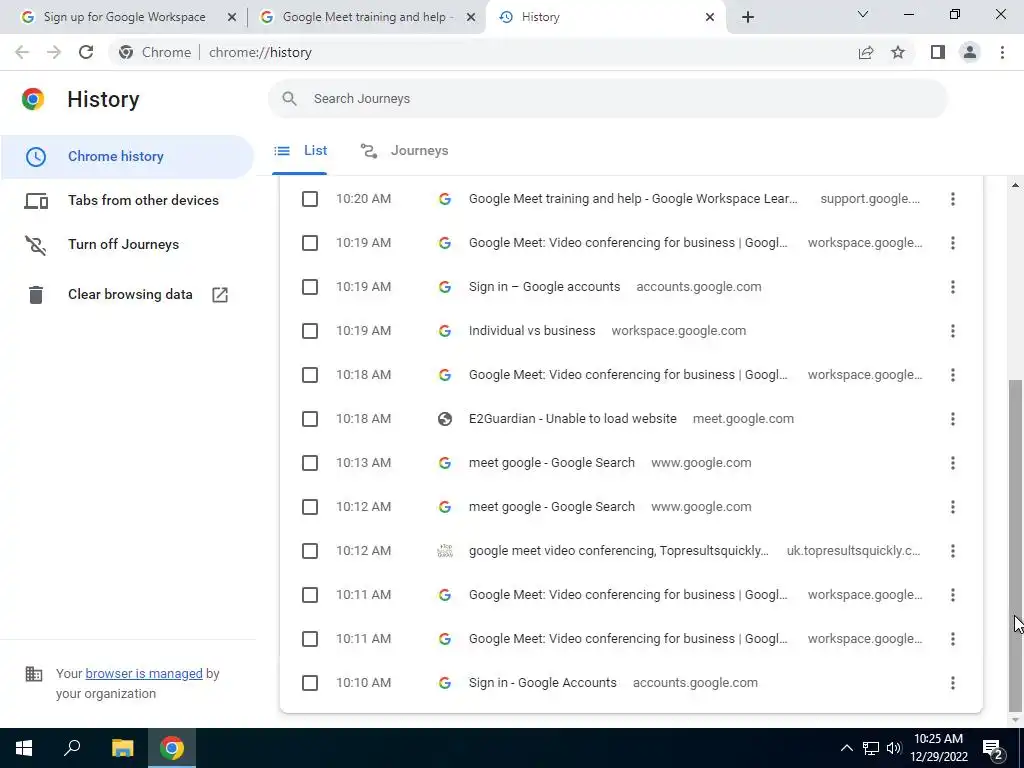This screenshot has height=768, width=1024.
Task: Open the 'browser is managed' link
Action: 144,673
